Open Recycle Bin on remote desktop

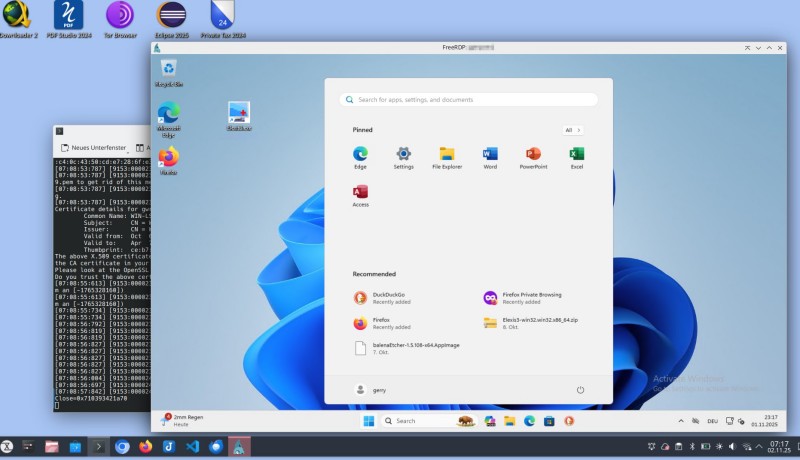click(x=168, y=73)
